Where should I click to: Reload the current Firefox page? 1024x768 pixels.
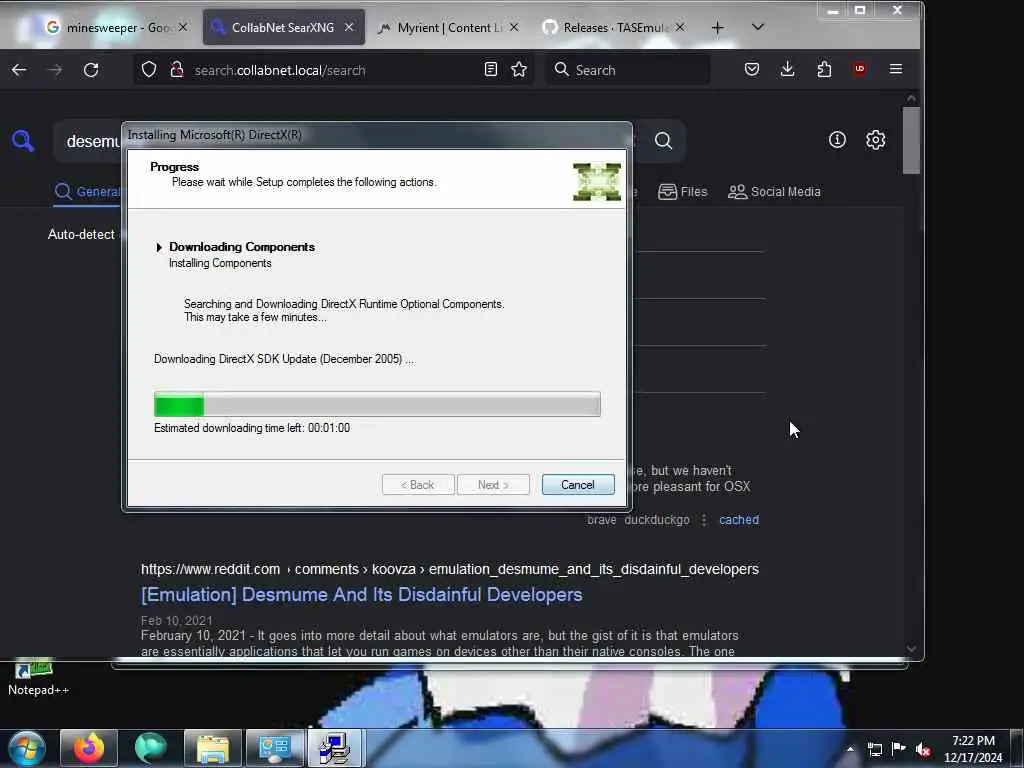(91, 70)
